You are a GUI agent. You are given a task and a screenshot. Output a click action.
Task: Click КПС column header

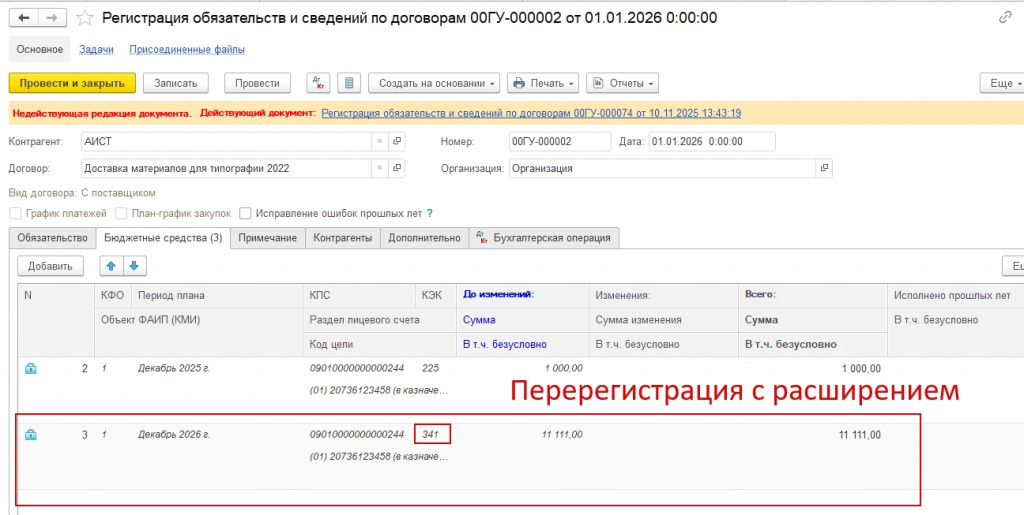[360, 296]
